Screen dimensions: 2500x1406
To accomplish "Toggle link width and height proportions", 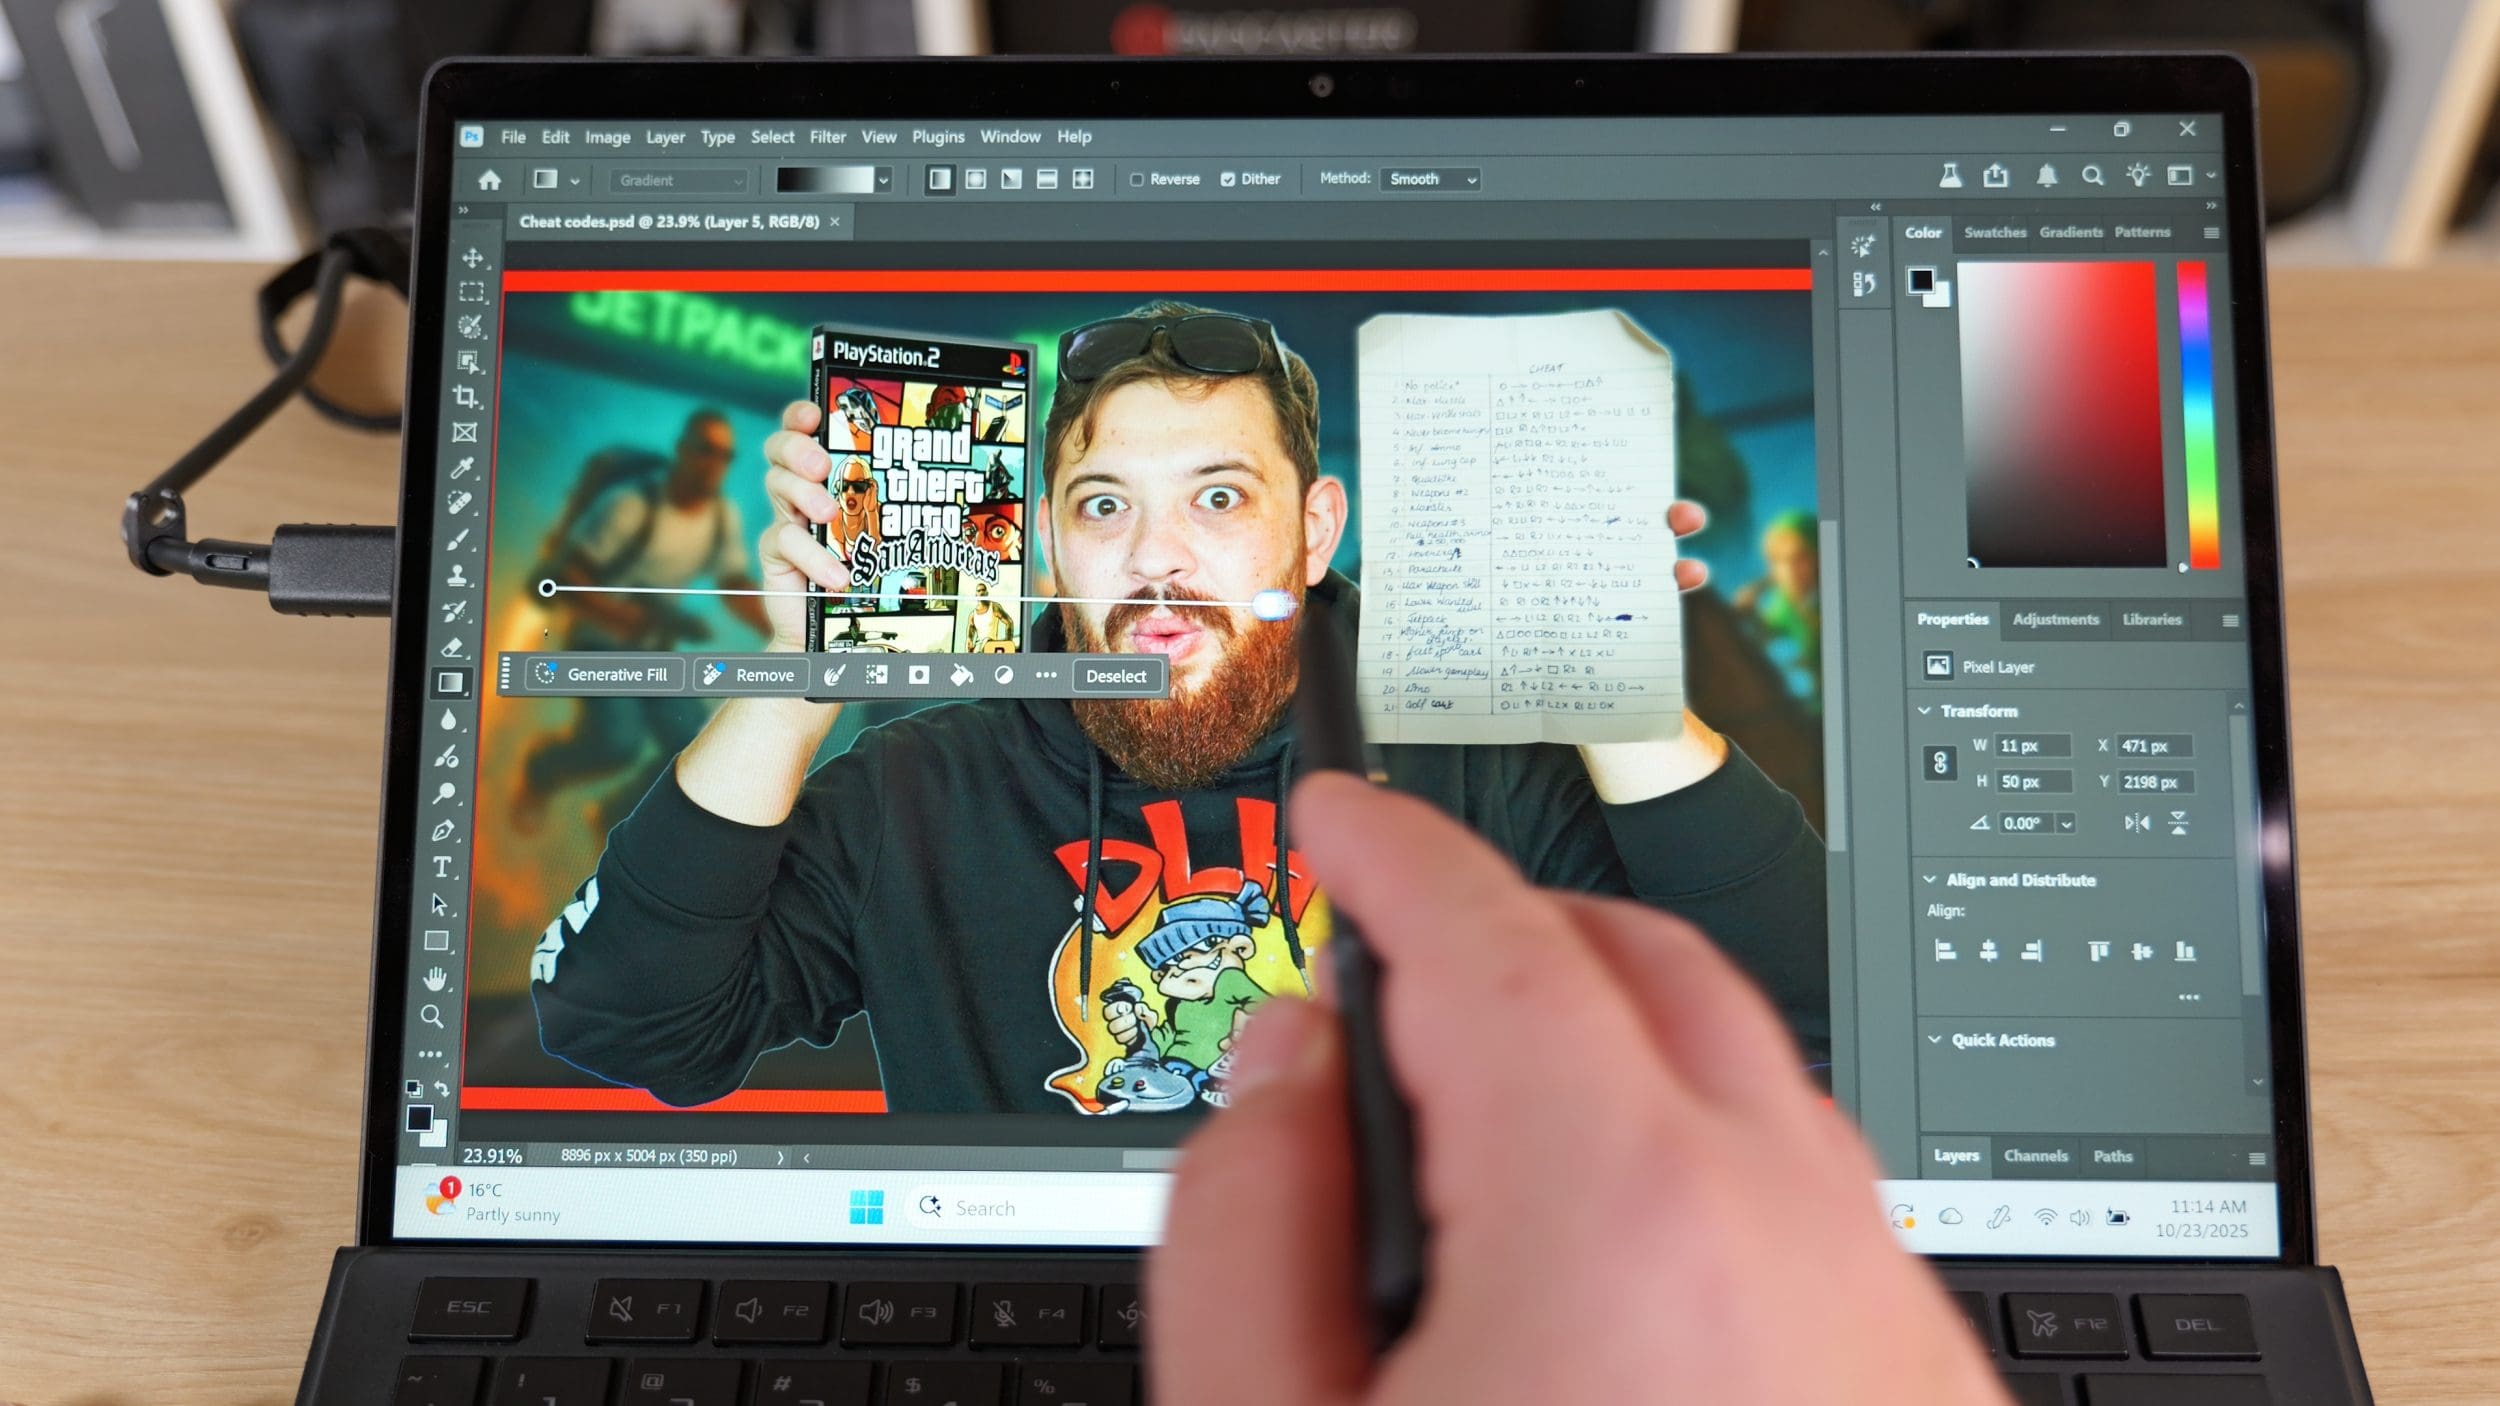I will [1940, 763].
